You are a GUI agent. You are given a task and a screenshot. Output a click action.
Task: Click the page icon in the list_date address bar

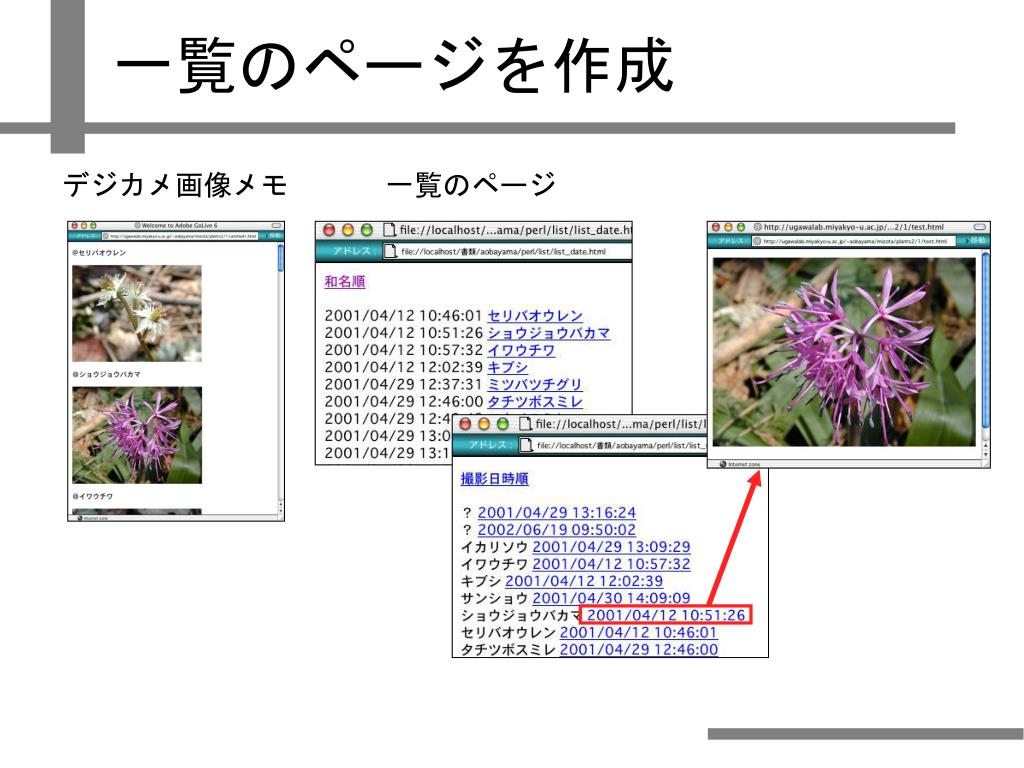[391, 251]
